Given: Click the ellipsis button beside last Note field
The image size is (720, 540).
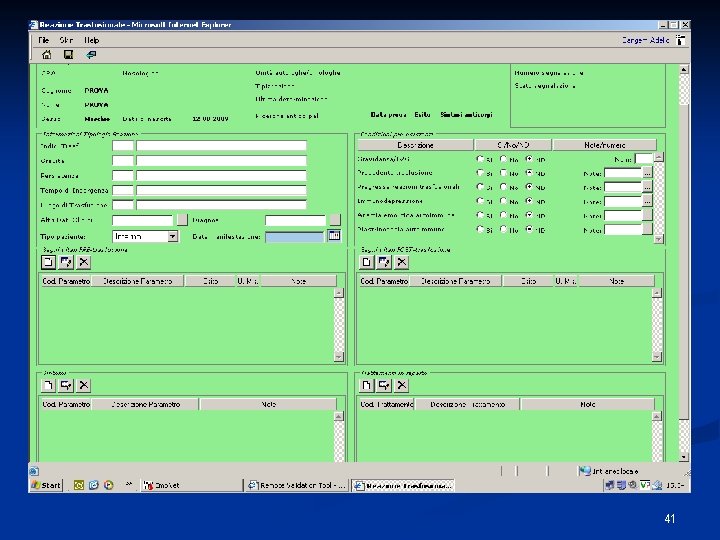Looking at the screenshot, I should tap(647, 229).
